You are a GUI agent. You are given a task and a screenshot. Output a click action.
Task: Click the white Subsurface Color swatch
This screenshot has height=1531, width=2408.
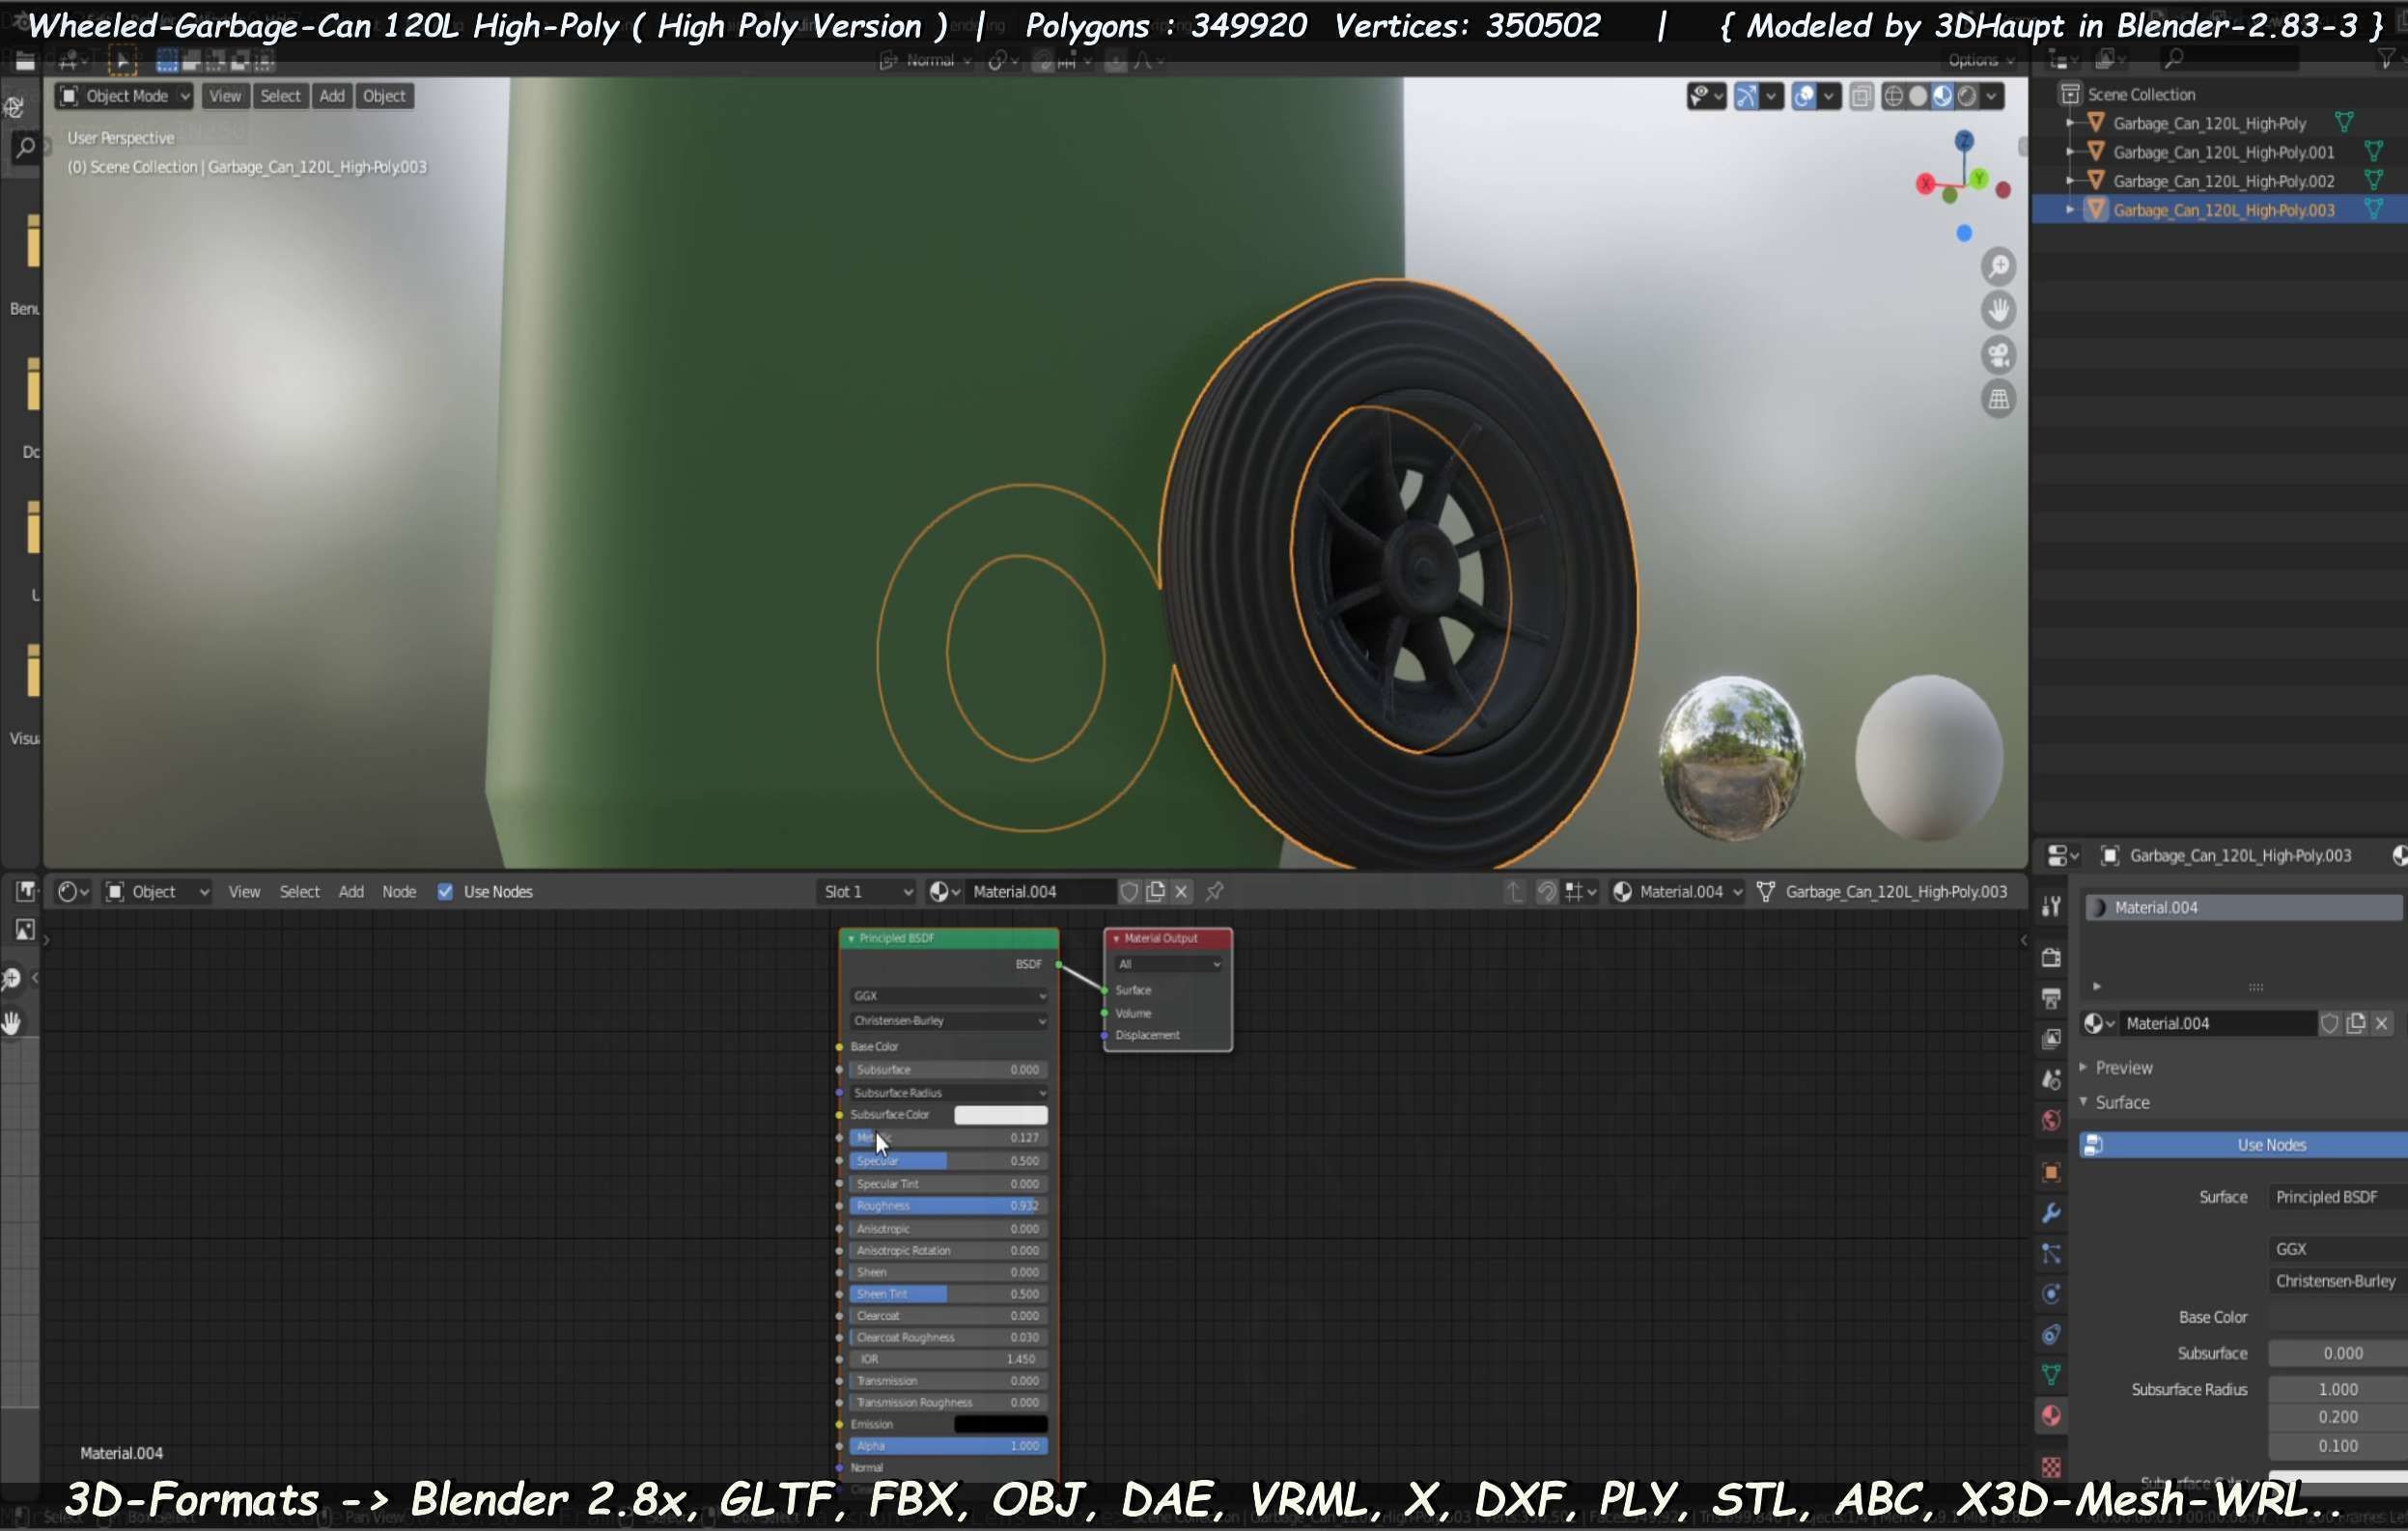coord(1000,1114)
